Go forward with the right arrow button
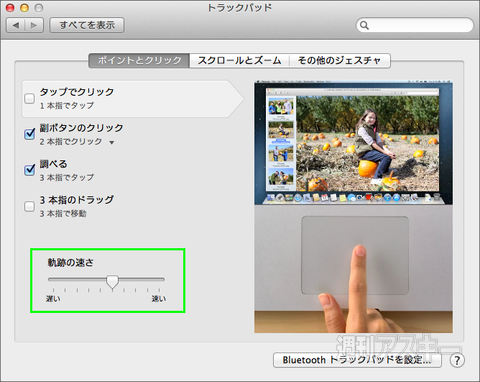Screen dimensions: 480x382 click(x=34, y=25)
